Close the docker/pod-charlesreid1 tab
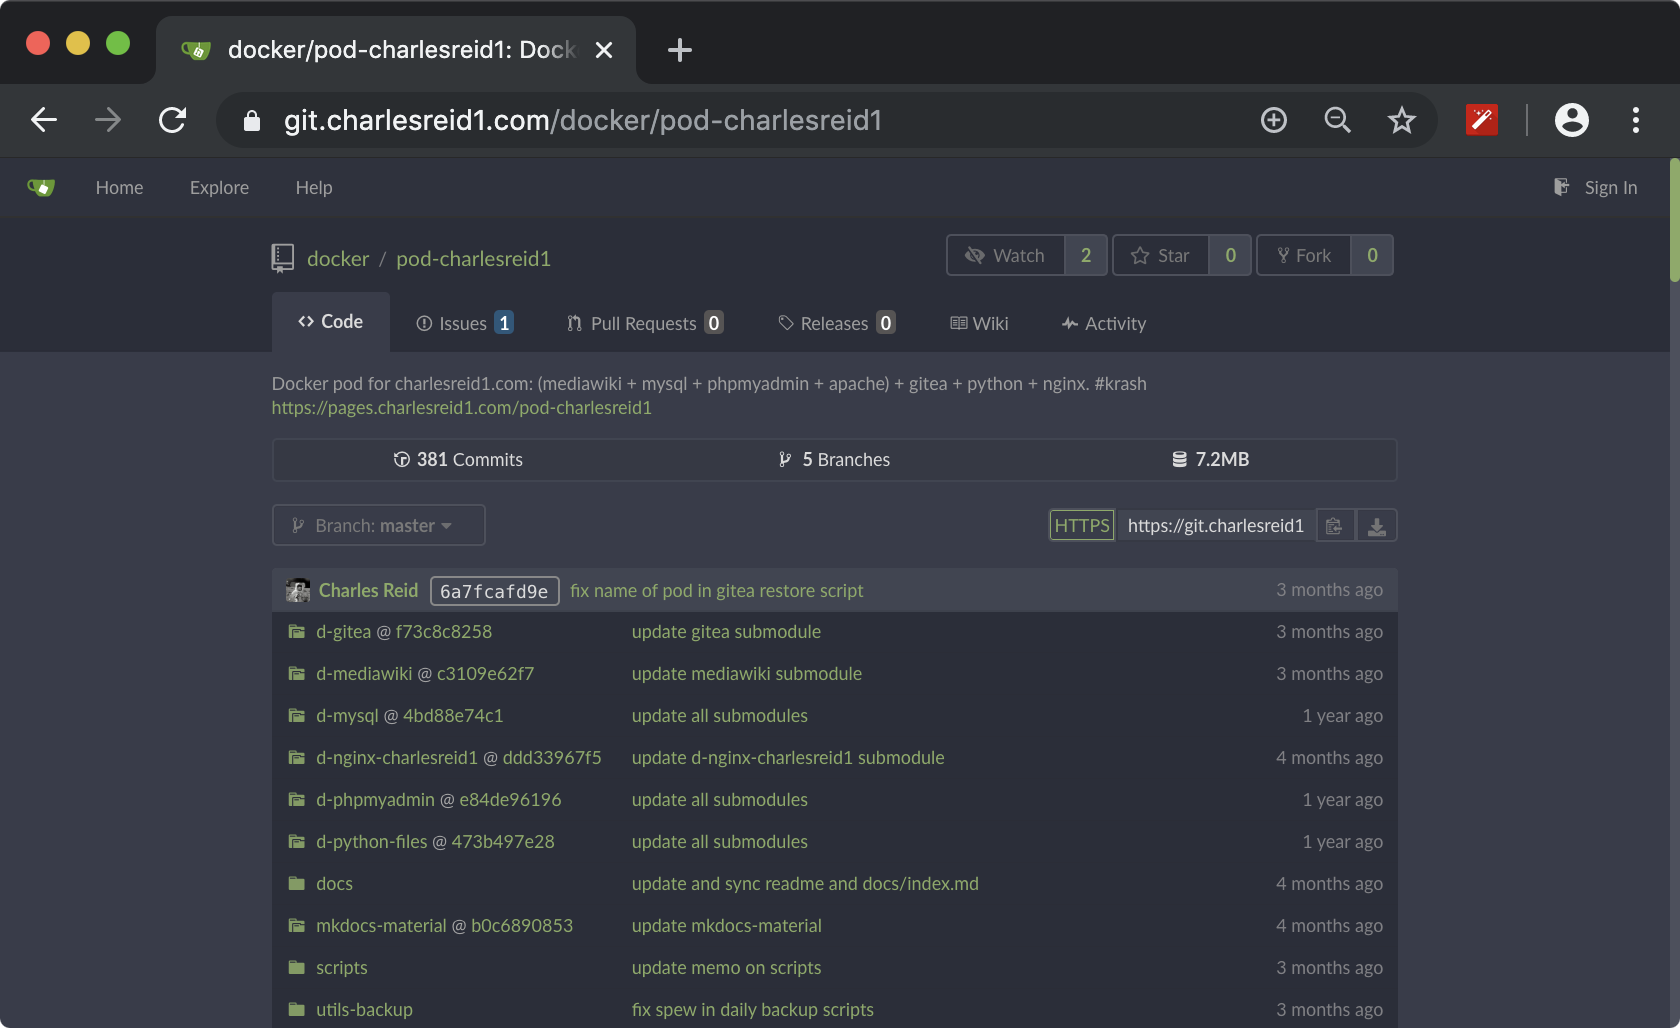The image size is (1680, 1028). tap(604, 50)
